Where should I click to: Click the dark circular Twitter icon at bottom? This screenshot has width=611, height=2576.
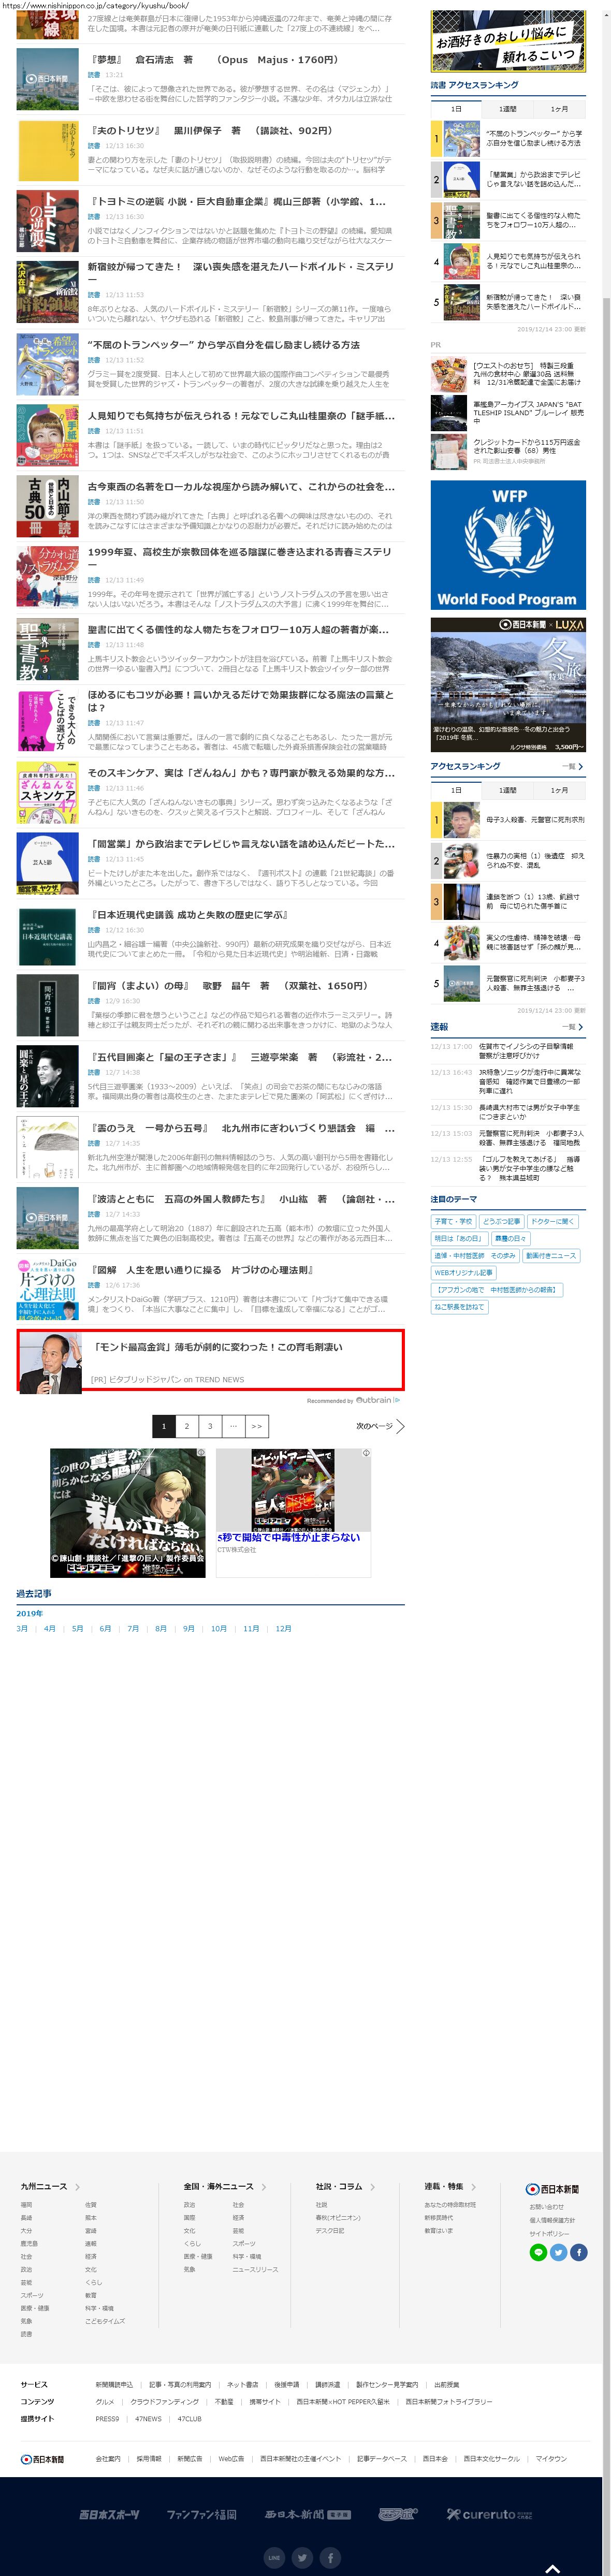coord(303,2557)
